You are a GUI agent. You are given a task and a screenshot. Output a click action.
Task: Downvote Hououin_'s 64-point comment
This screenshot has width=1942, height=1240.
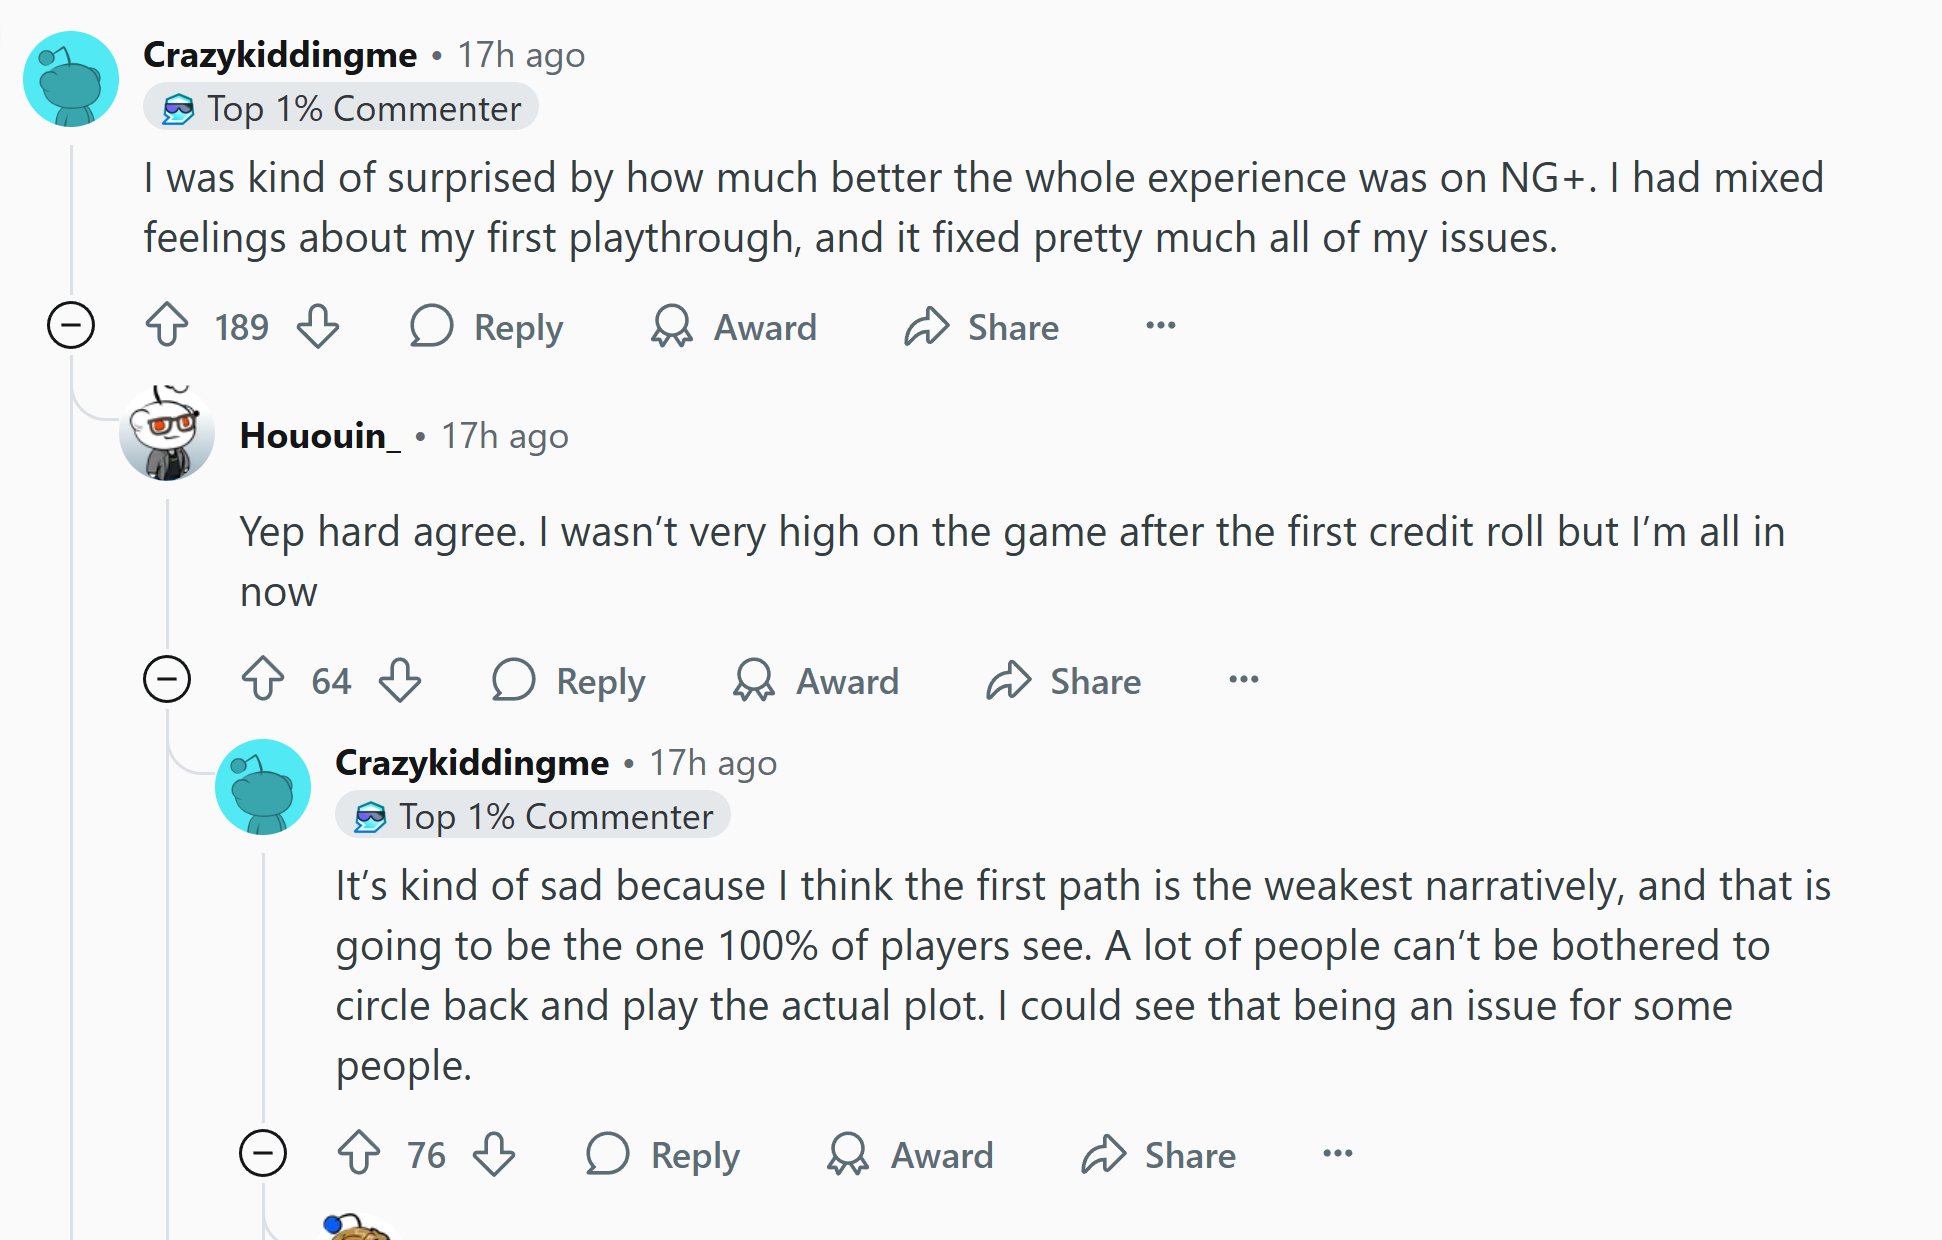400,680
